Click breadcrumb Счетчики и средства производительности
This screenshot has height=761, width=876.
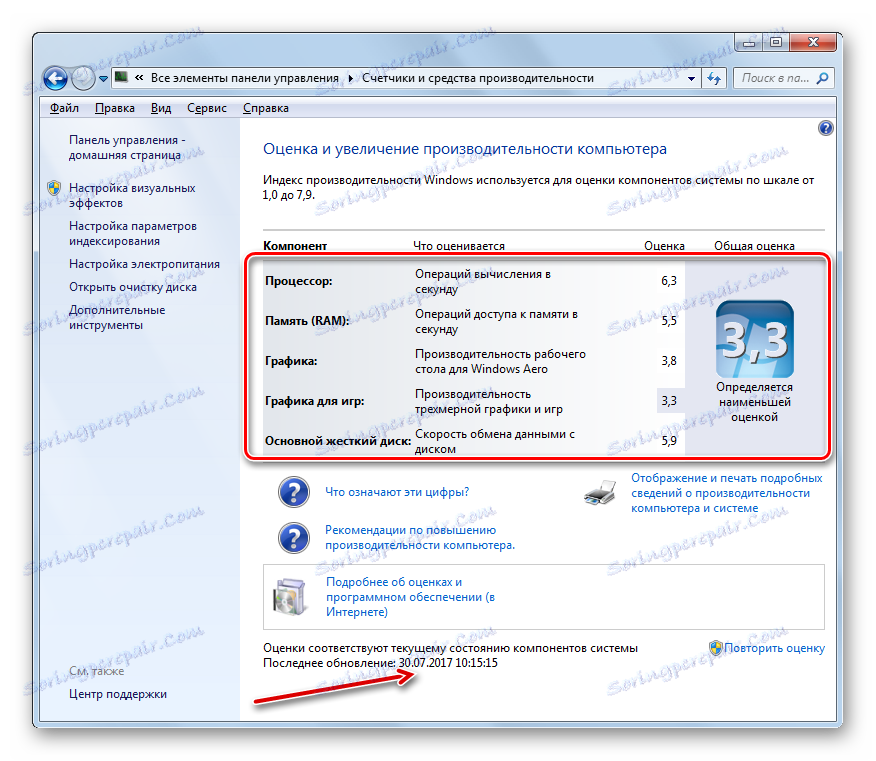pos(478,78)
